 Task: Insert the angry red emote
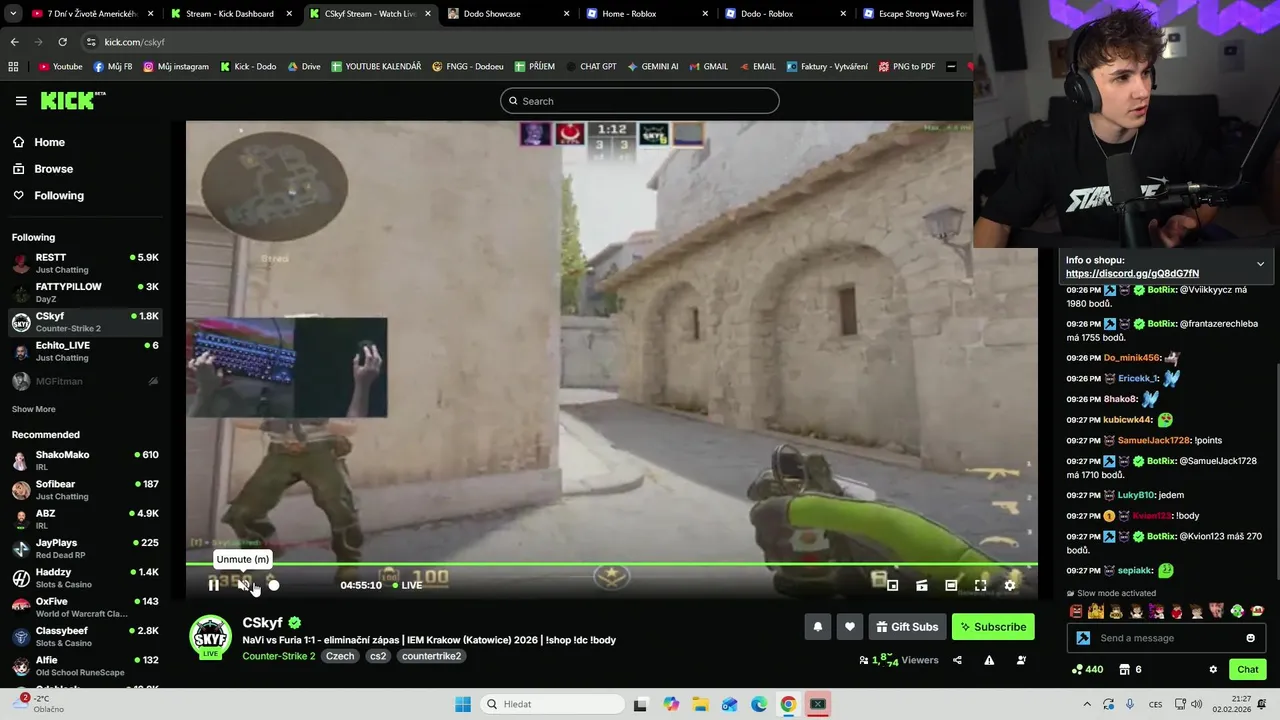1076,611
